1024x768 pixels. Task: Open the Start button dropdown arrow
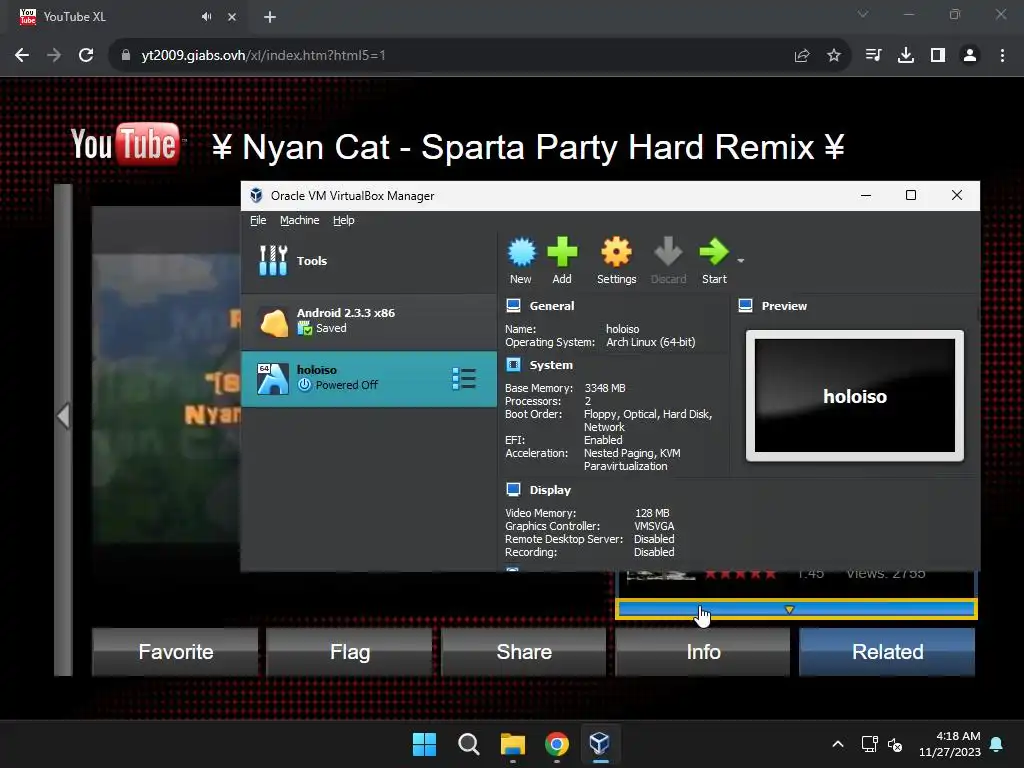[741, 261]
